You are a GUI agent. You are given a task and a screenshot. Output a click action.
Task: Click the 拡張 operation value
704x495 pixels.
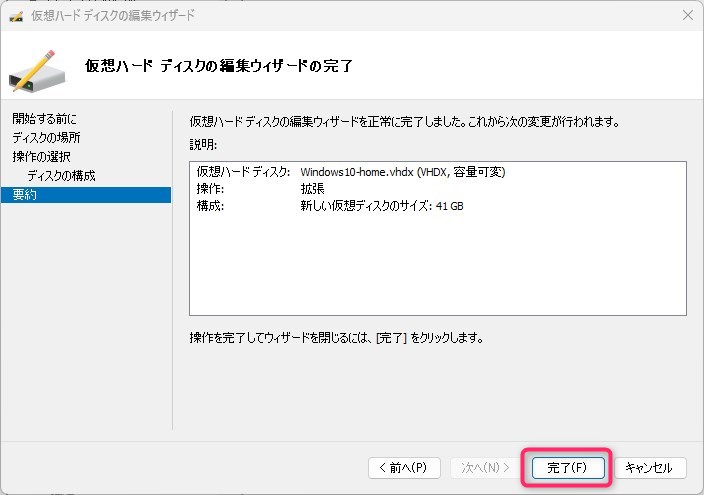pos(312,189)
